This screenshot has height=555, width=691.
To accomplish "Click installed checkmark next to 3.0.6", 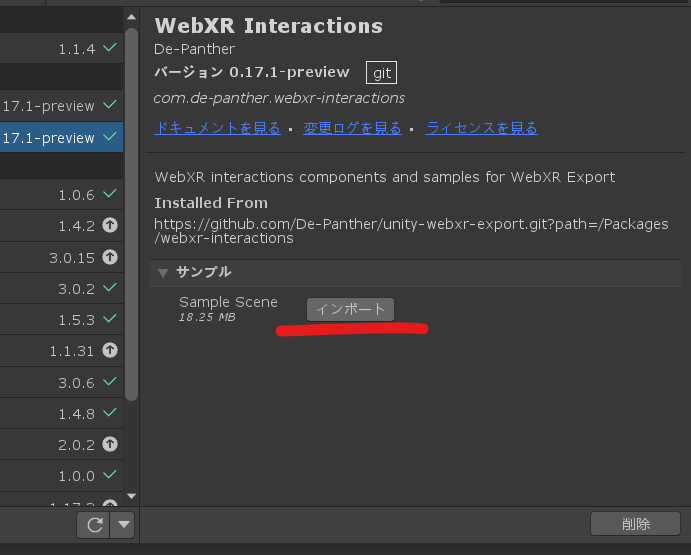I will click(110, 381).
